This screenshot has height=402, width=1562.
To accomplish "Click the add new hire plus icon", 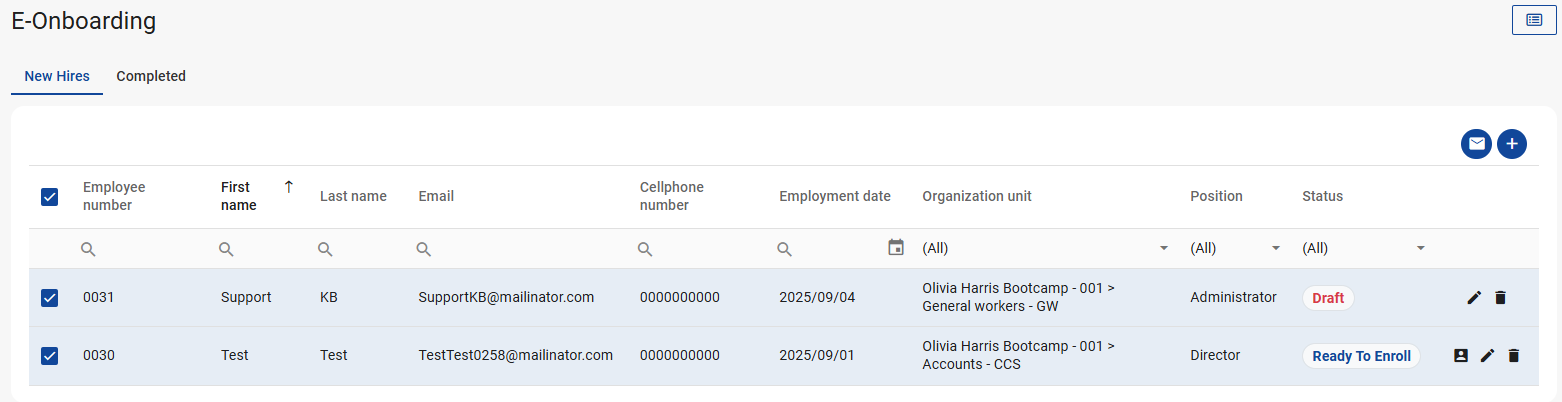I will pyautogui.click(x=1512, y=144).
